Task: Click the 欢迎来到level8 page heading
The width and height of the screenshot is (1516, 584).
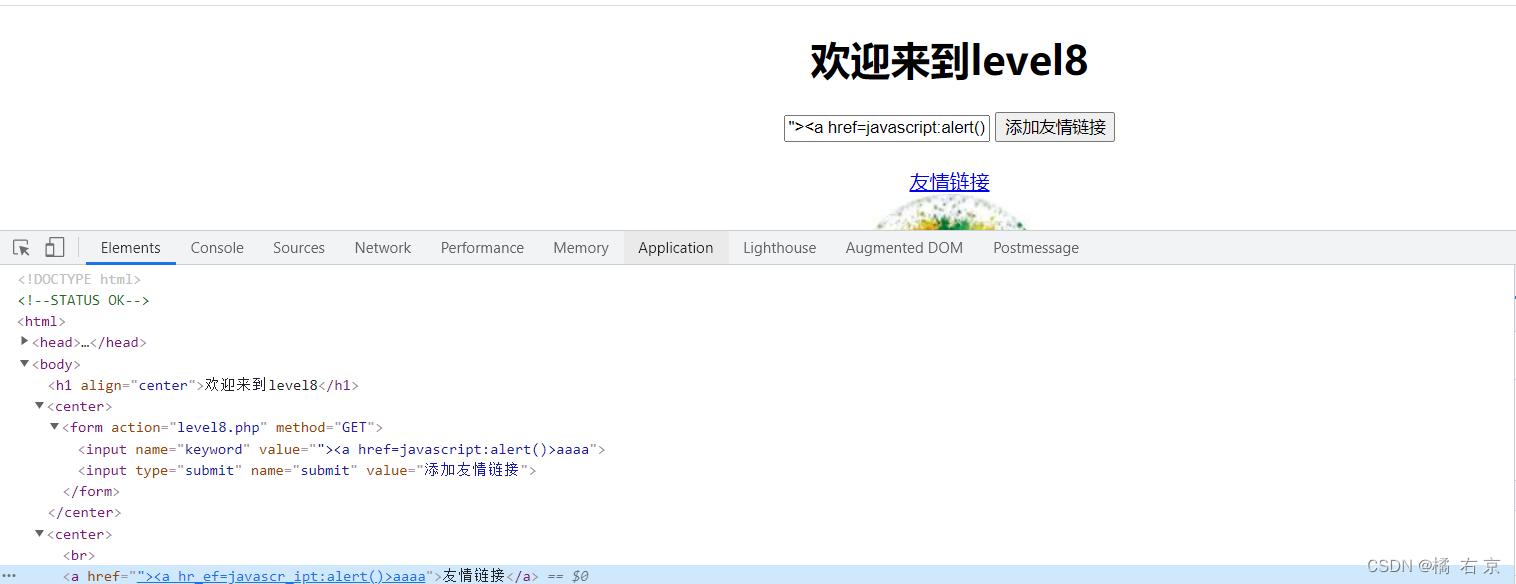Action: tap(949, 61)
